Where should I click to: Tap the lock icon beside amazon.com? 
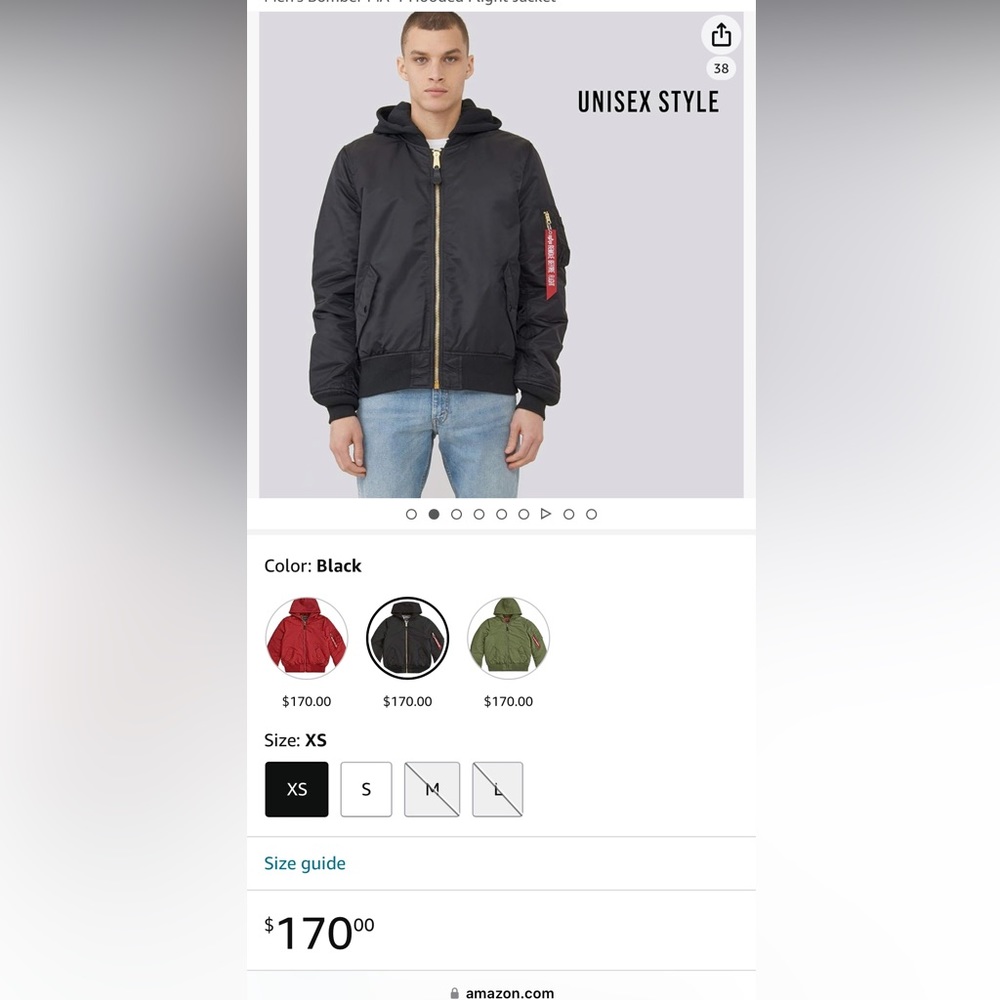pos(455,993)
